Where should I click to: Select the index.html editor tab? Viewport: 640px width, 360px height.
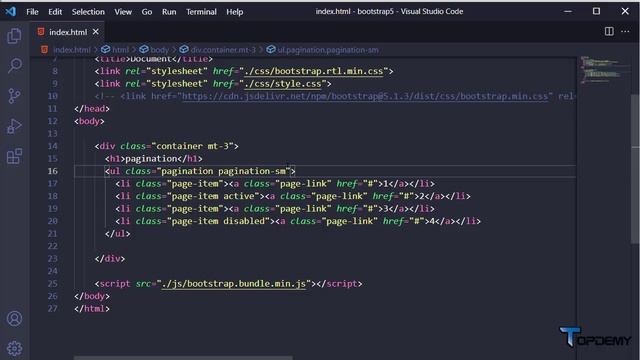click(x=67, y=32)
